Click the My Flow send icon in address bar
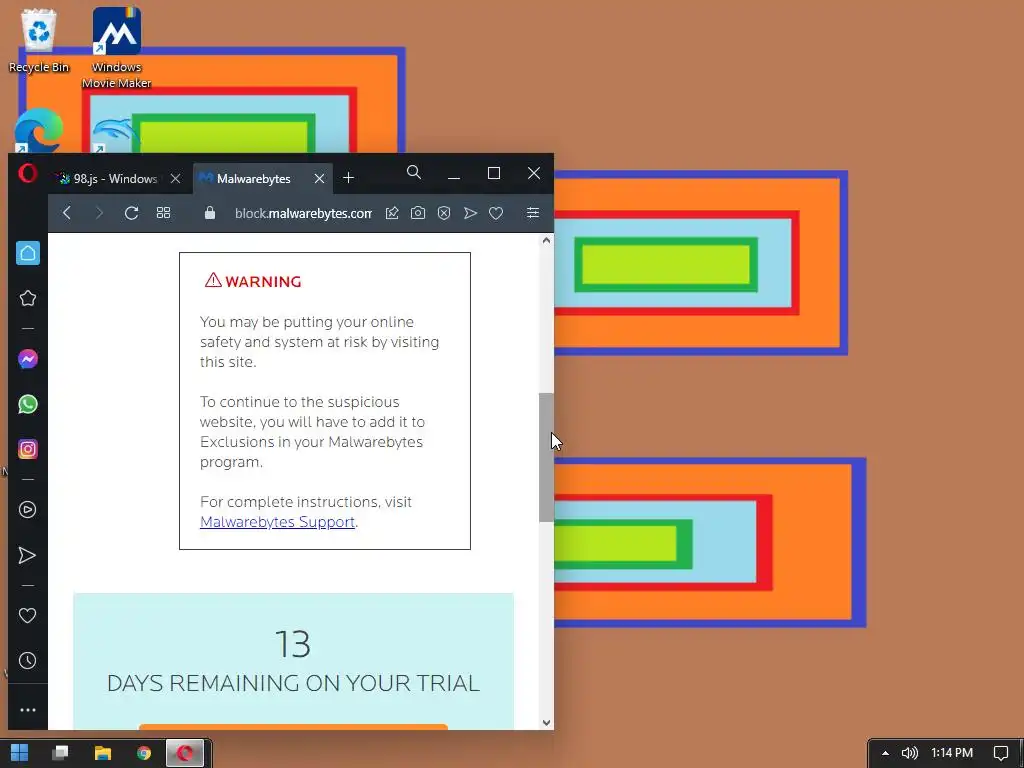This screenshot has width=1024, height=768. coord(470,213)
